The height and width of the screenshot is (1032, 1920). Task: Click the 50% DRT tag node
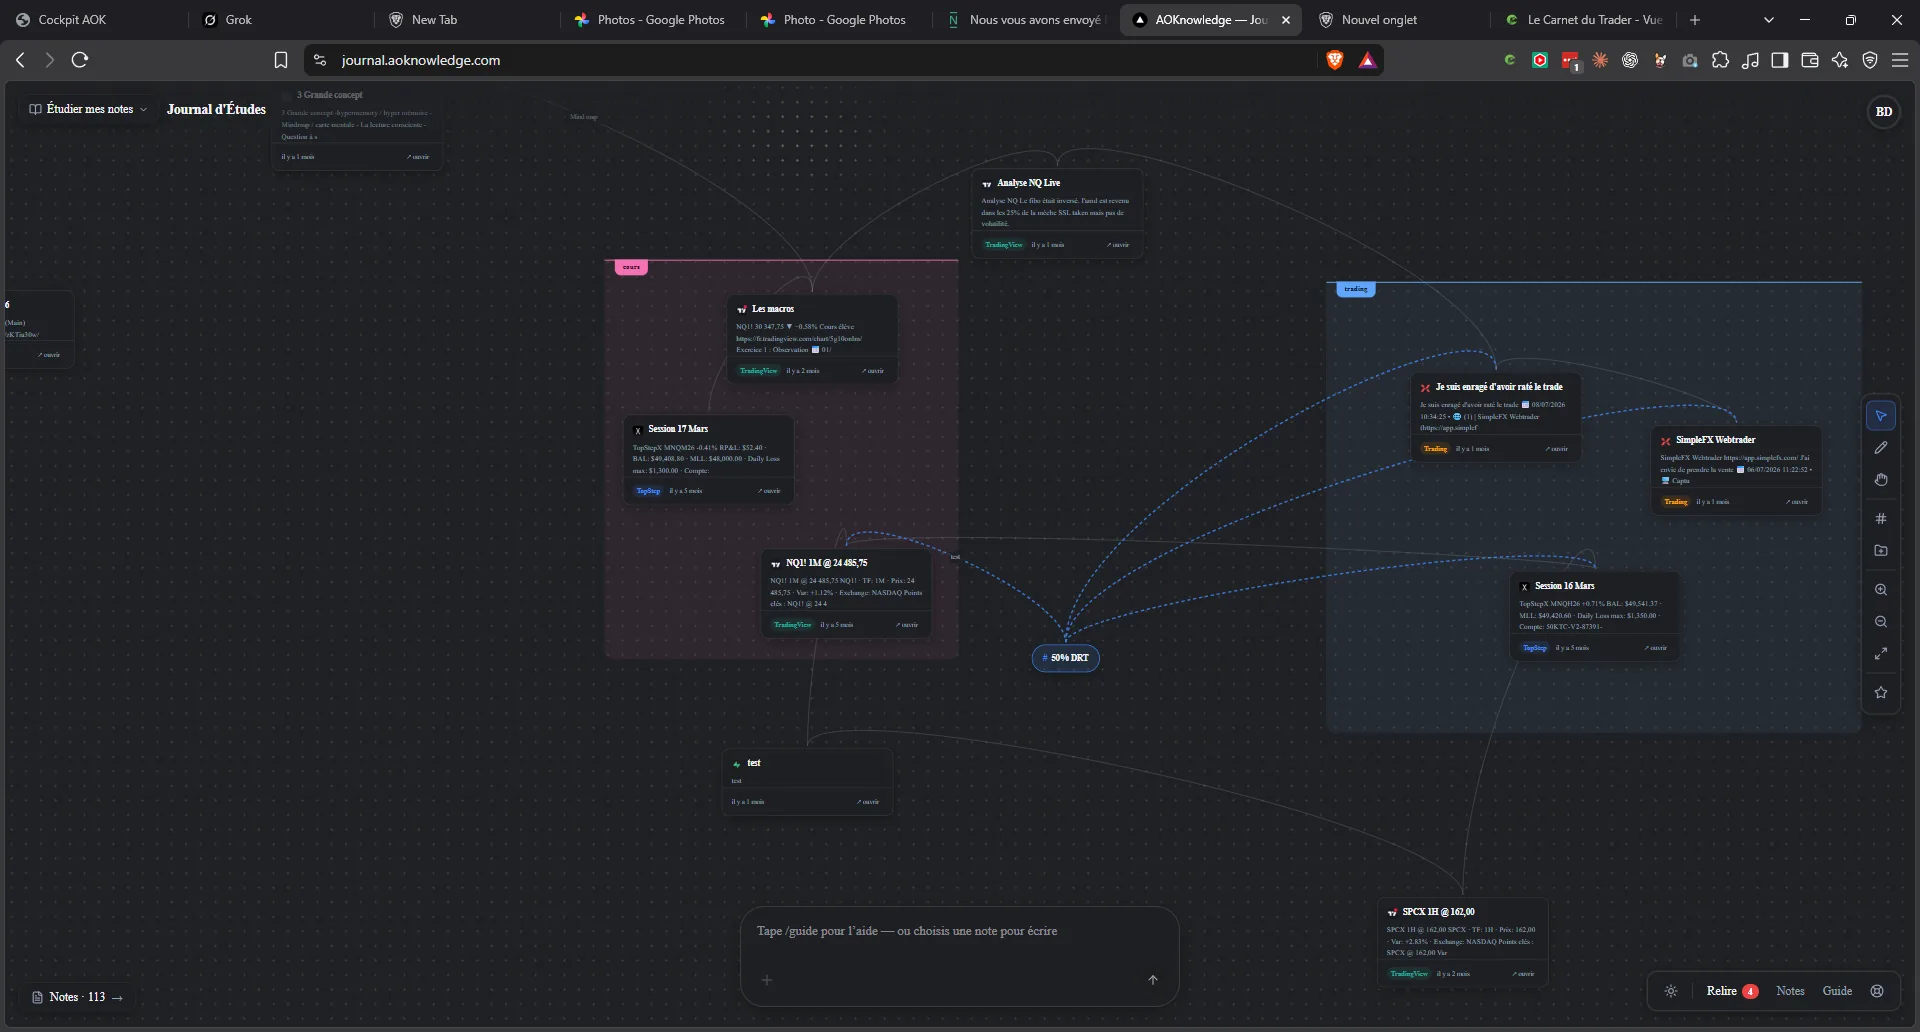(1066, 658)
